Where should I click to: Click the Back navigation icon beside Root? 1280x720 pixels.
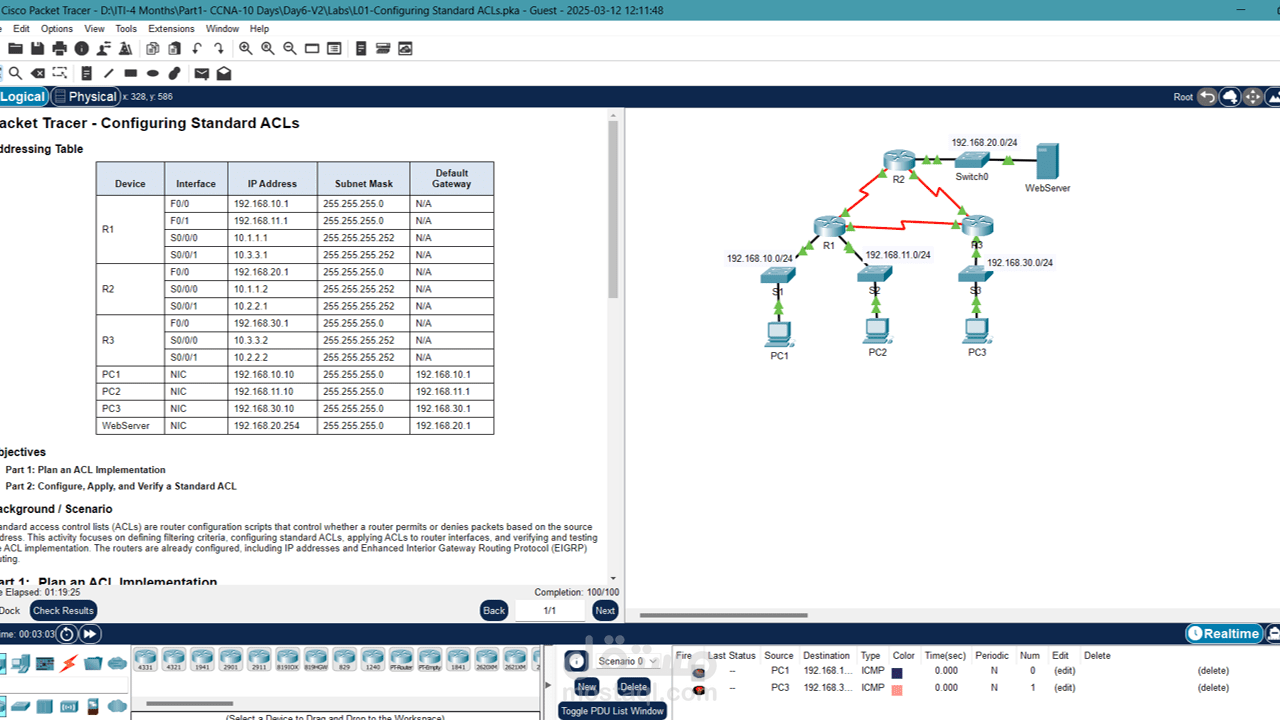pyautogui.click(x=1208, y=97)
